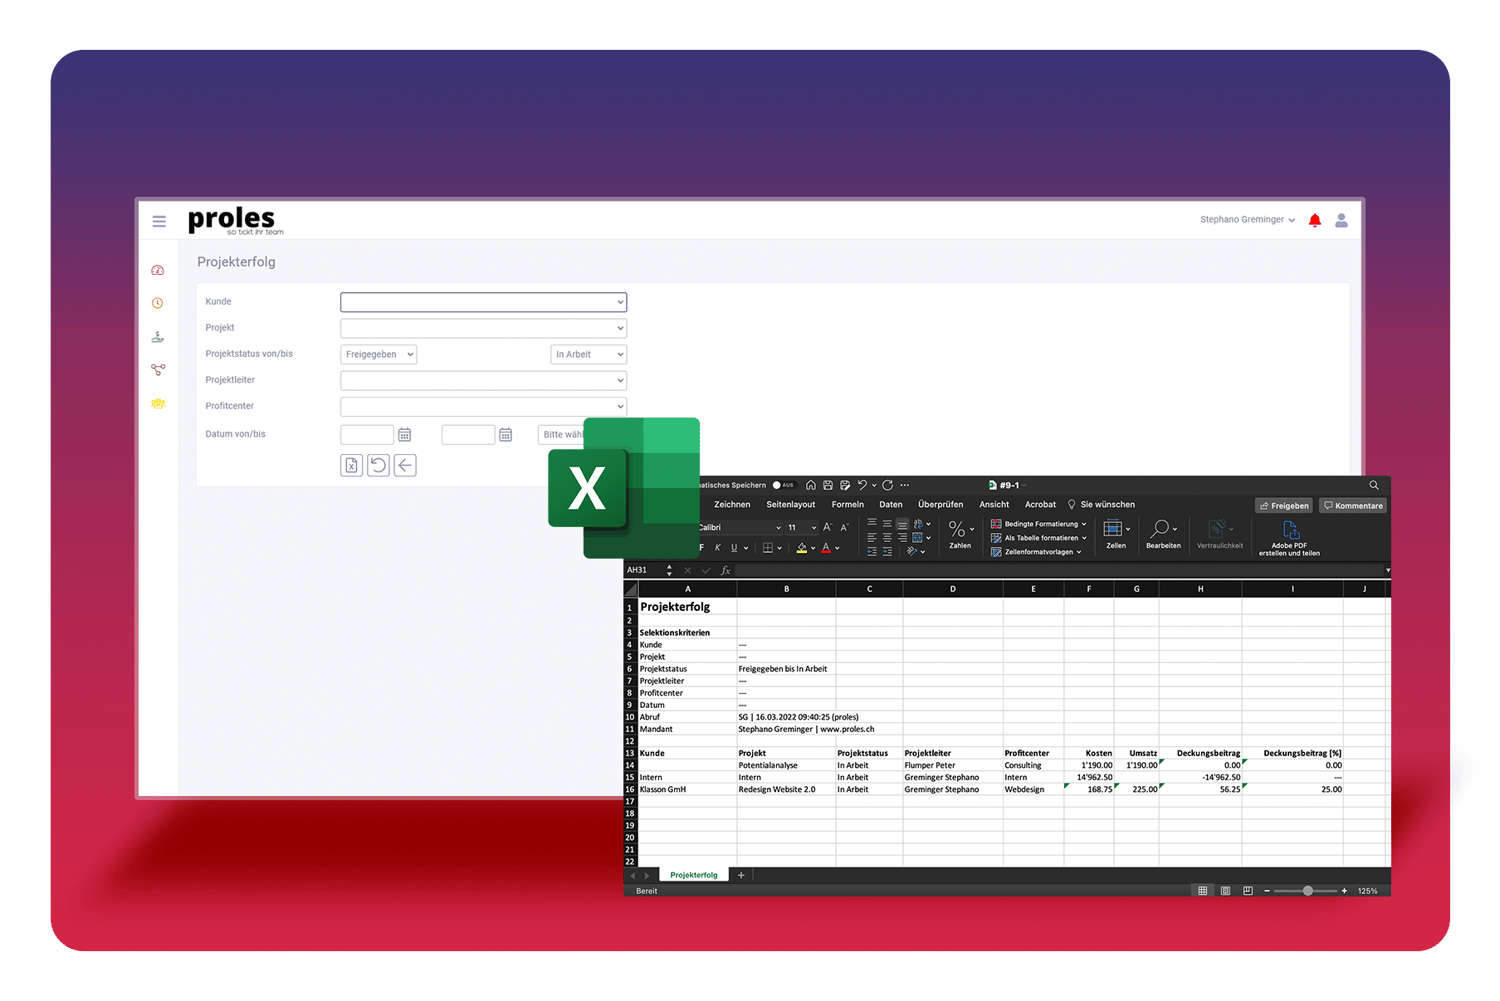Apply underline formatting in Excel
This screenshot has height=1001, width=1500.
coord(734,548)
